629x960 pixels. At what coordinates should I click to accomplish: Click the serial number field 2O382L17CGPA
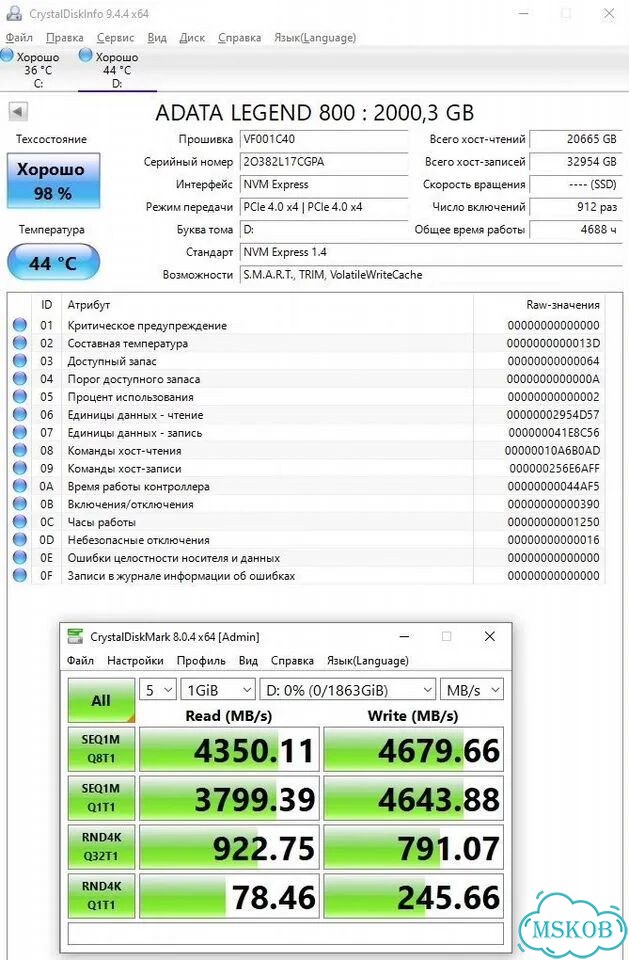coord(324,162)
